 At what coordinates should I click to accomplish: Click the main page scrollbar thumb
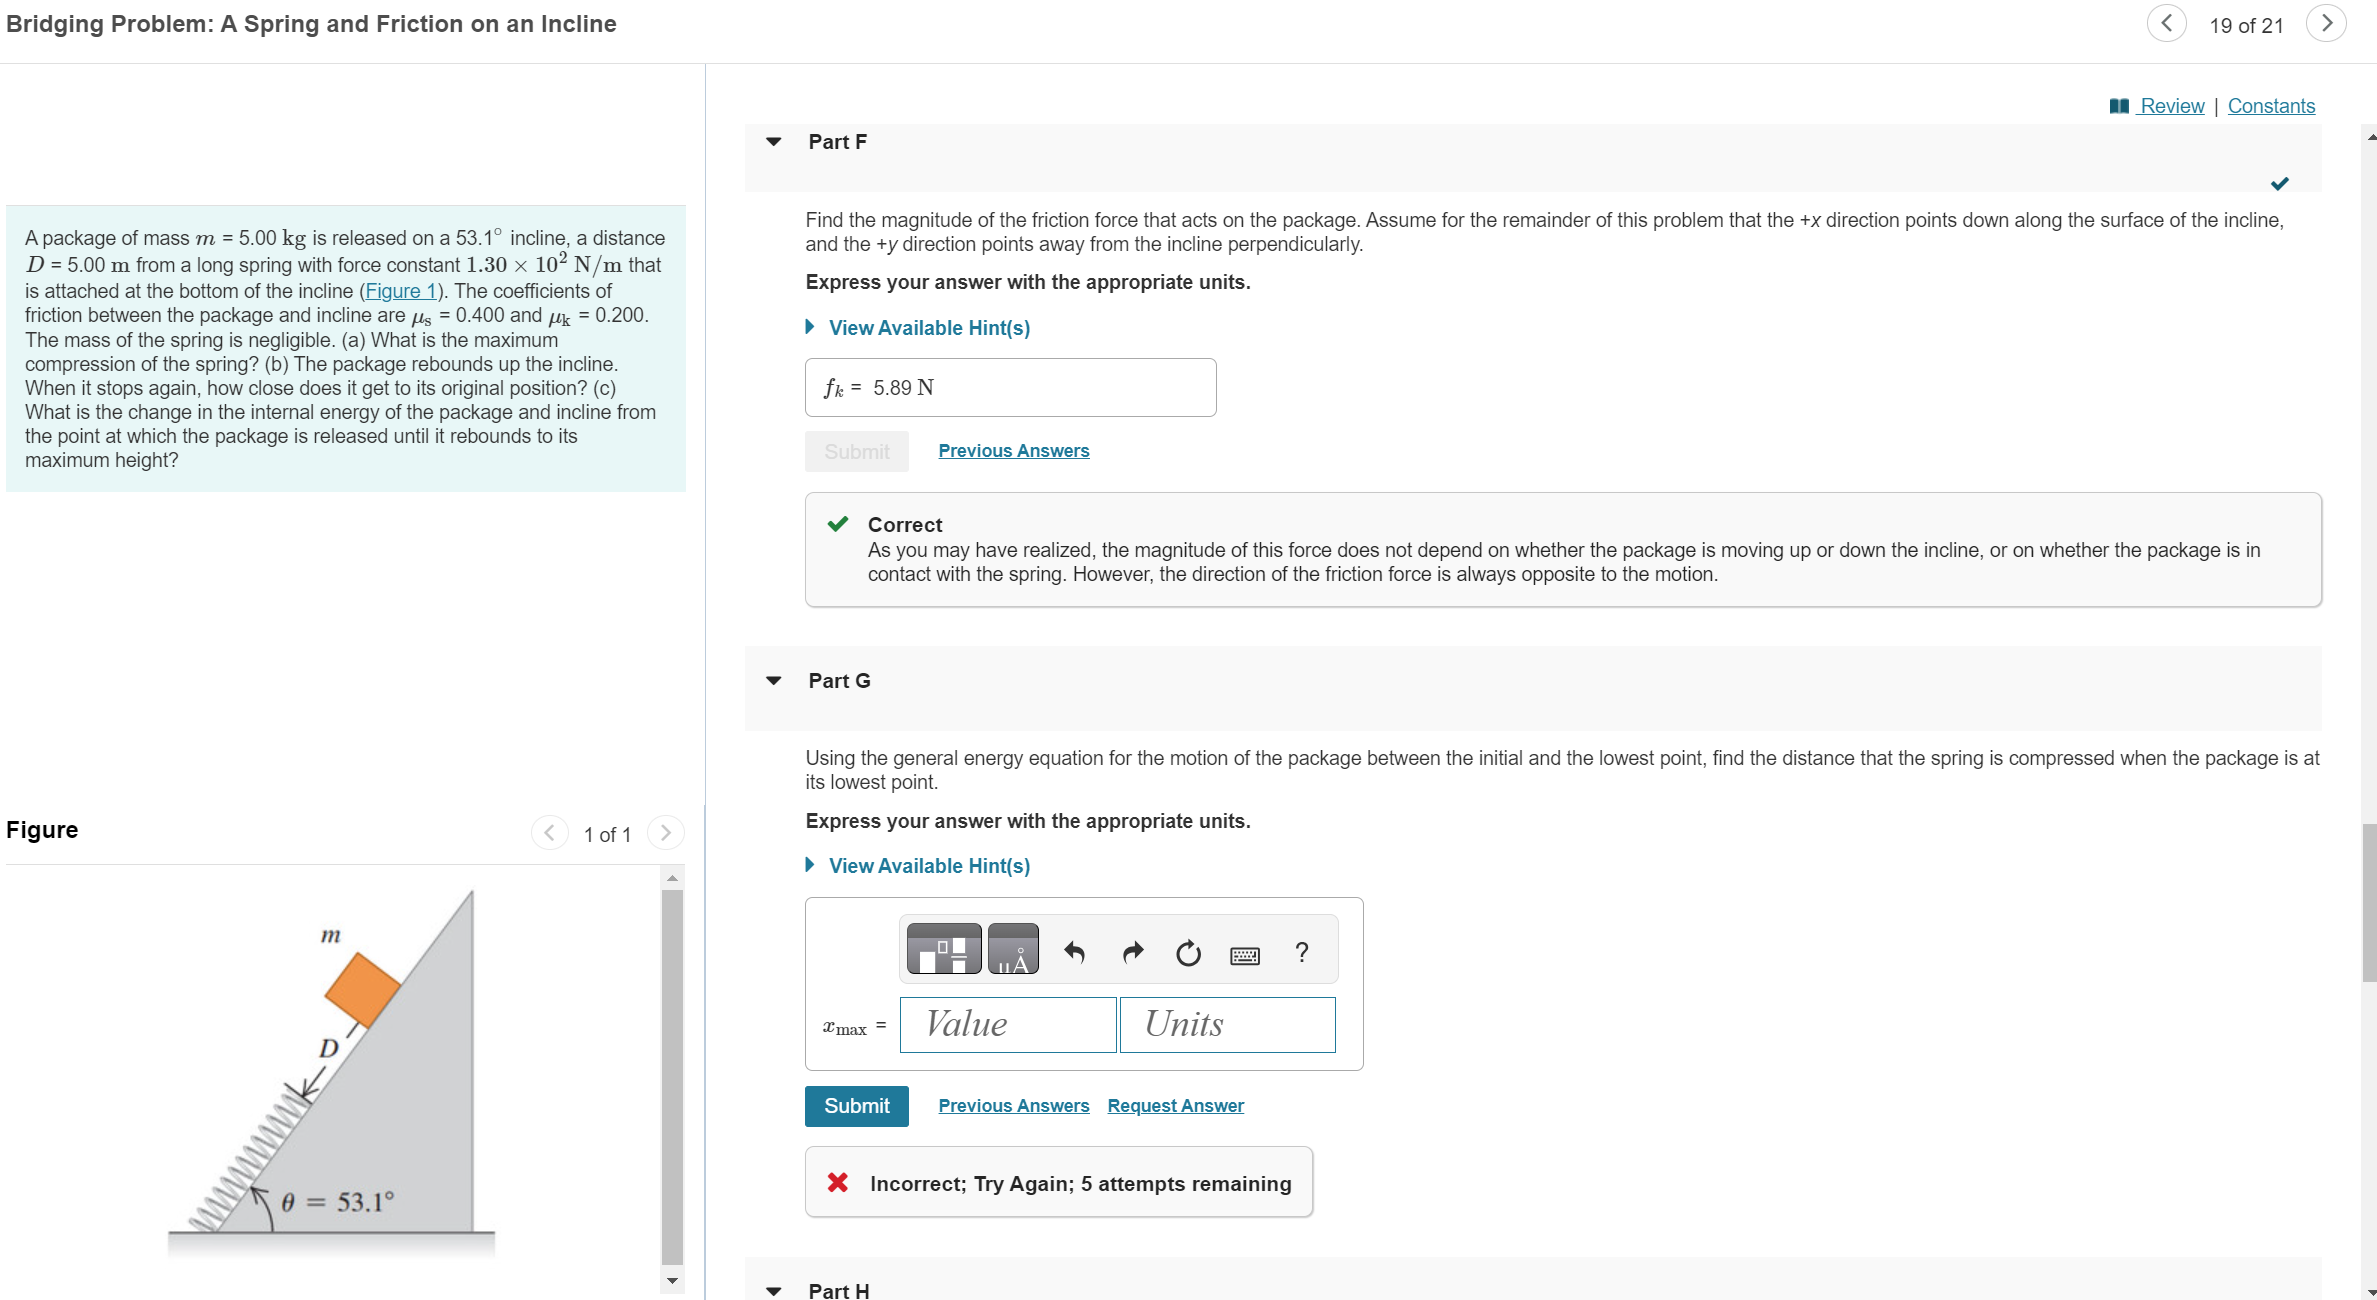(x=2369, y=903)
